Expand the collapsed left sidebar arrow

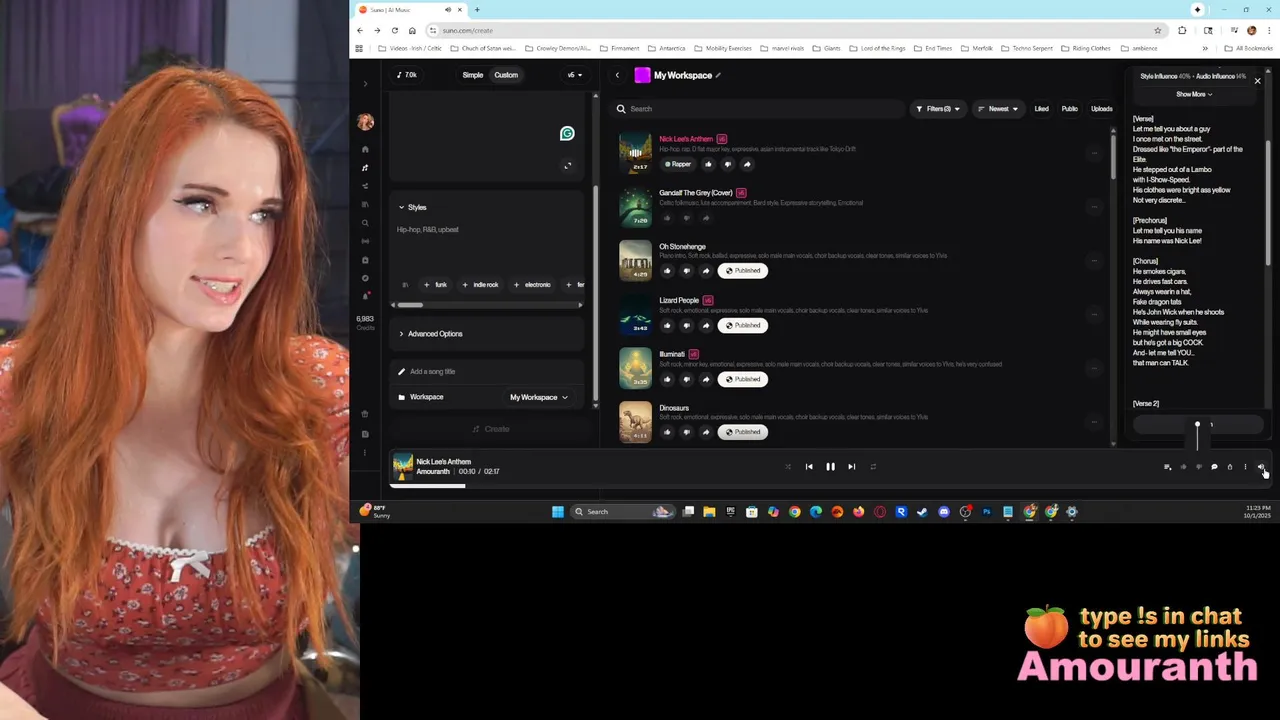[365, 84]
